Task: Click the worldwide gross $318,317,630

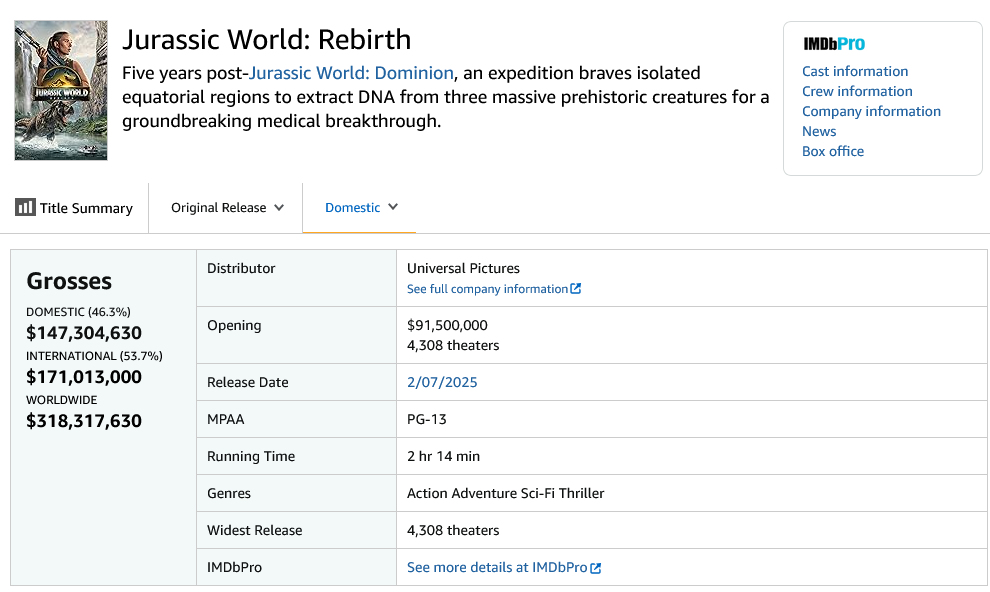Action: 84,421
